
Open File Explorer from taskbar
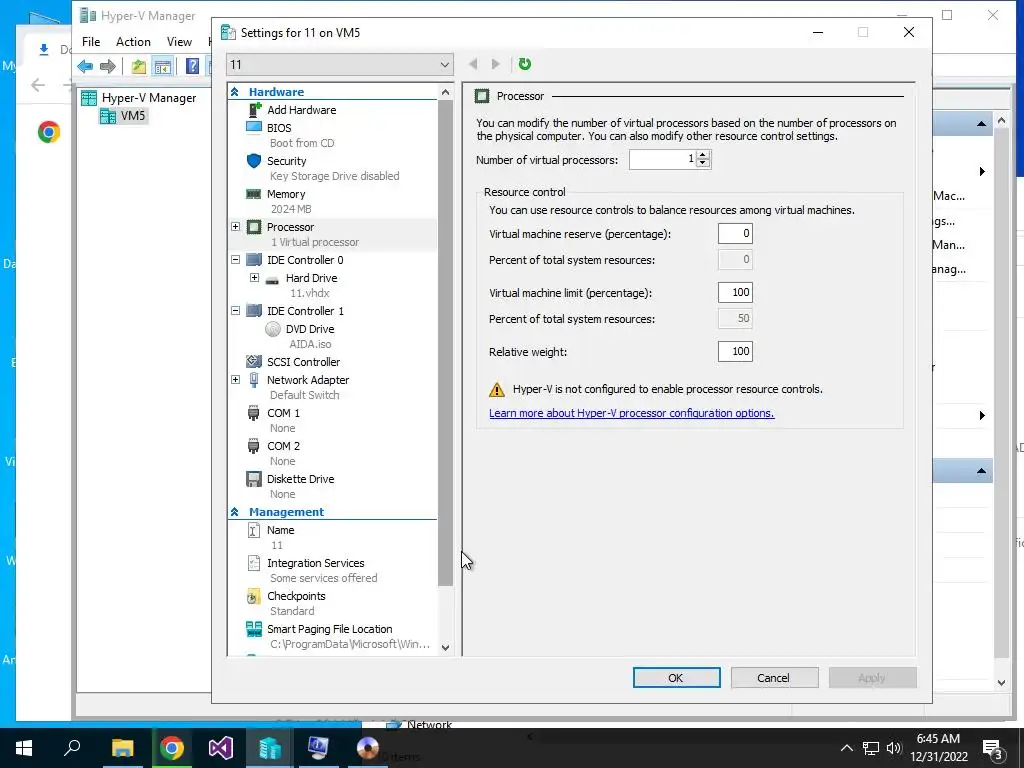[x=122, y=748]
